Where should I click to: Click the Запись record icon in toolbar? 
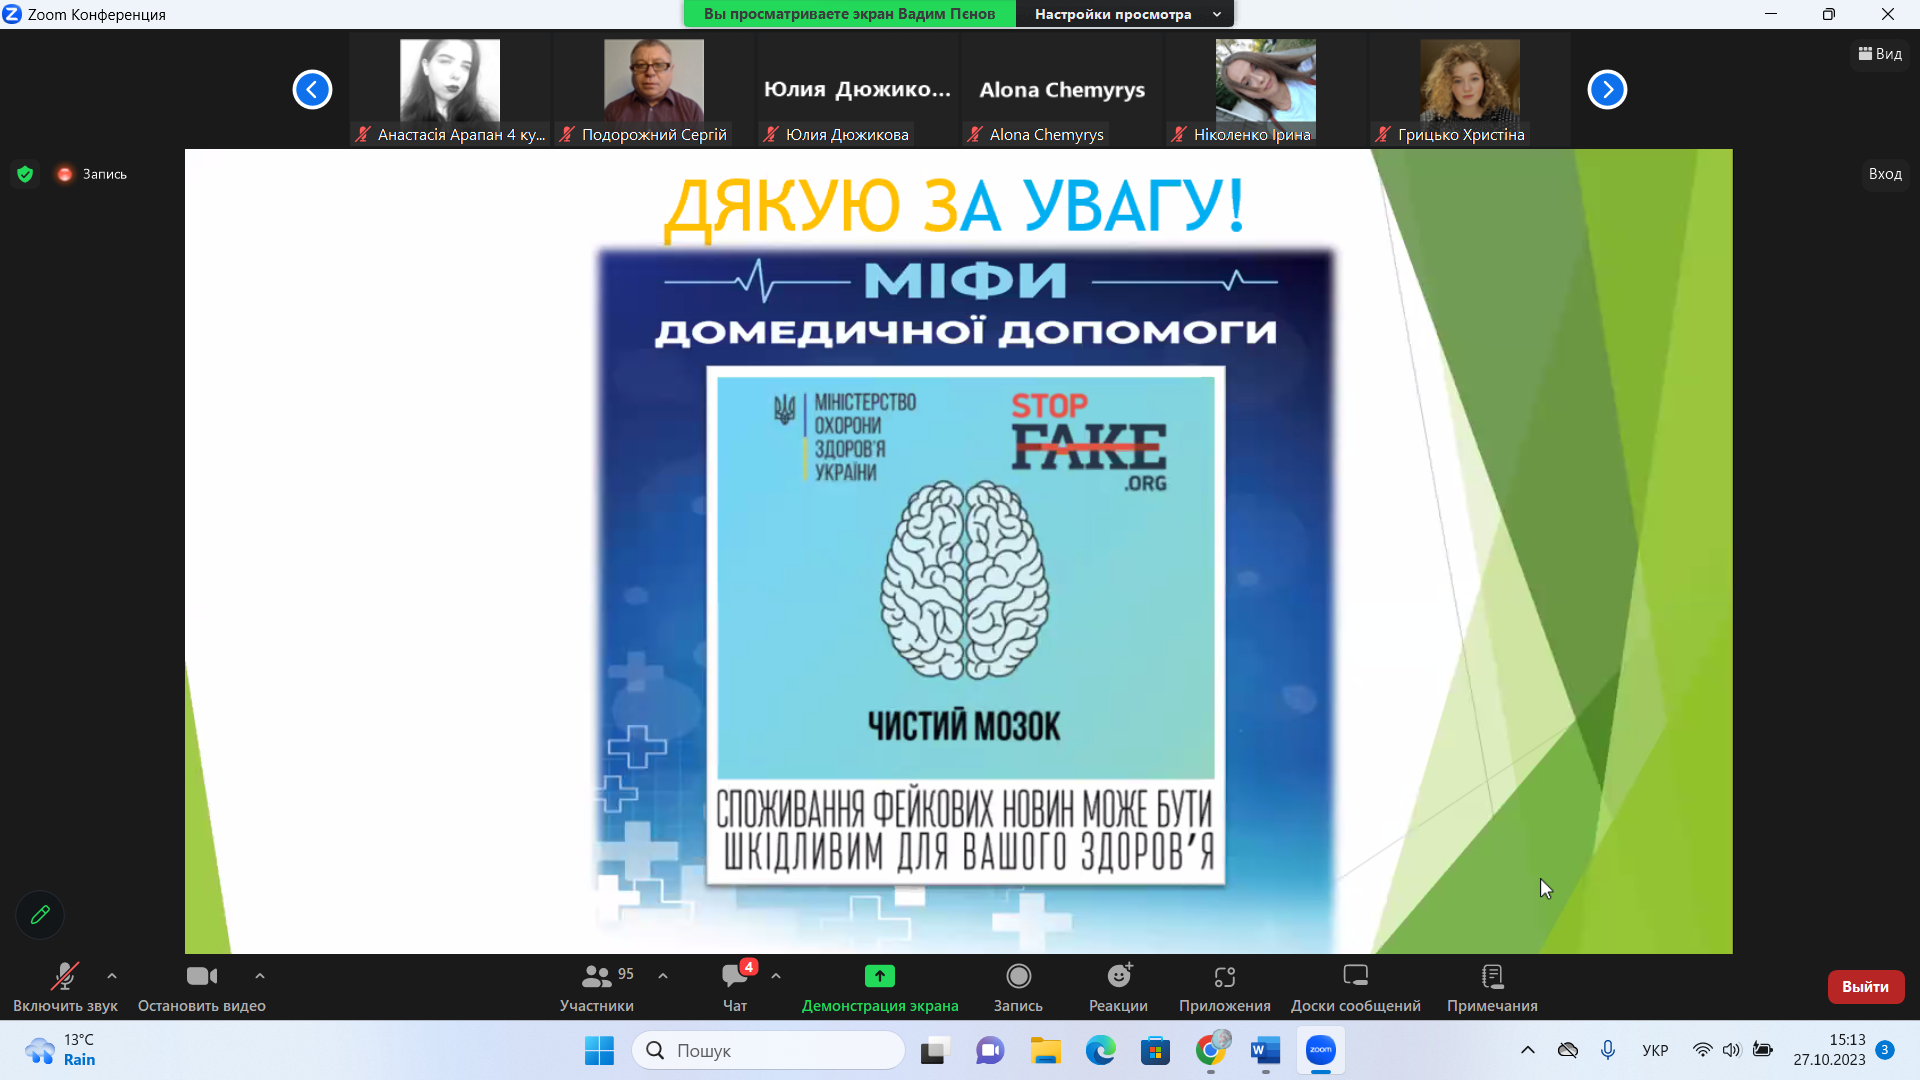pyautogui.click(x=1018, y=976)
